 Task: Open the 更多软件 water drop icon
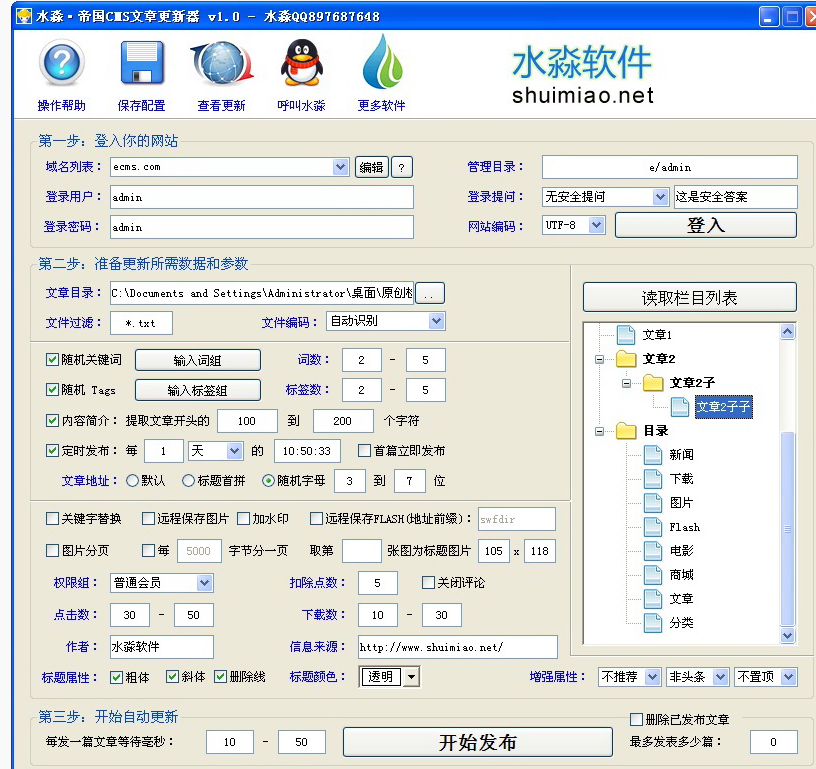click(x=382, y=62)
